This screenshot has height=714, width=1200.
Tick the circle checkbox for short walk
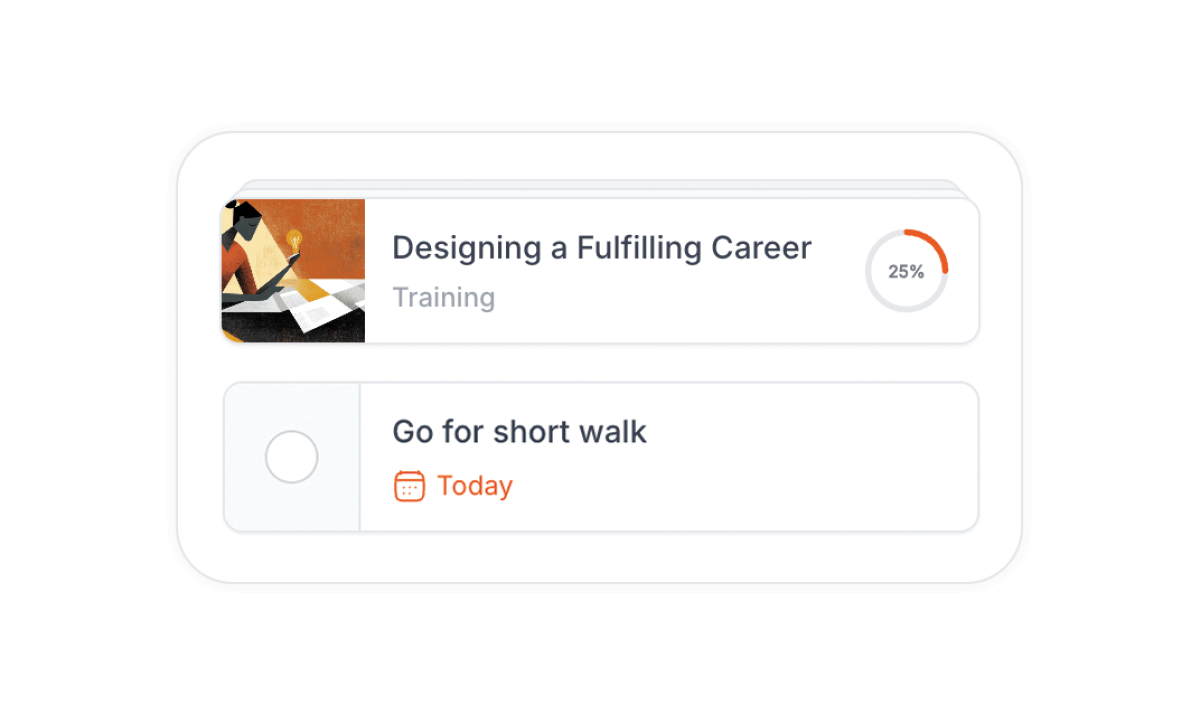[291, 458]
